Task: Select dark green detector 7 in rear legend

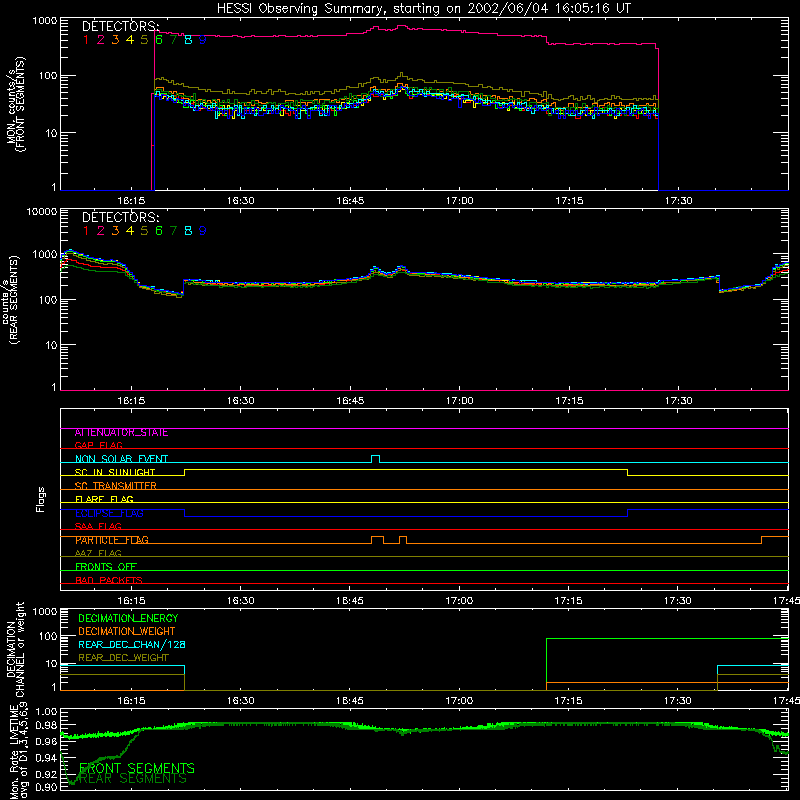Action: (x=173, y=231)
